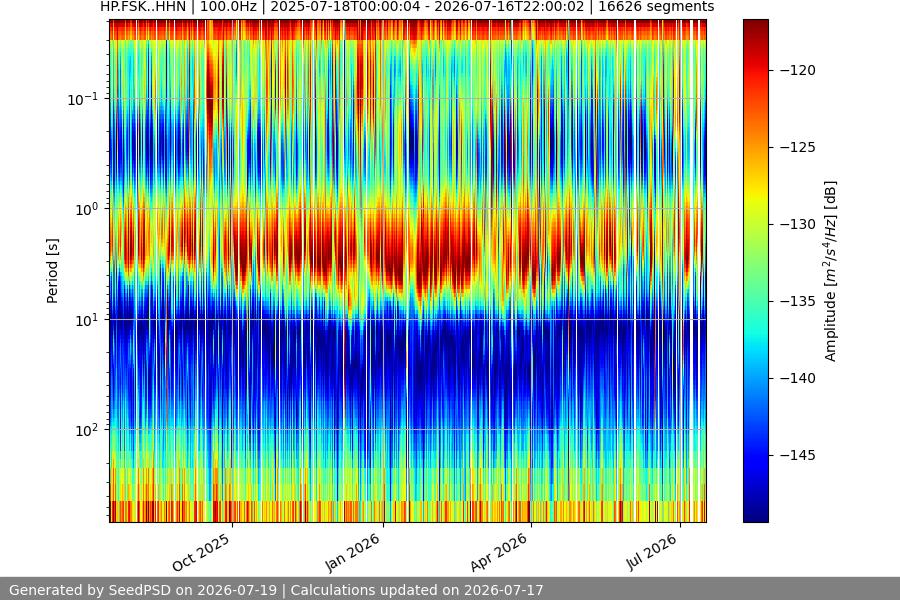Click the -125 colorbar tick label
The width and height of the screenshot is (900, 600).
pyautogui.click(x=798, y=147)
